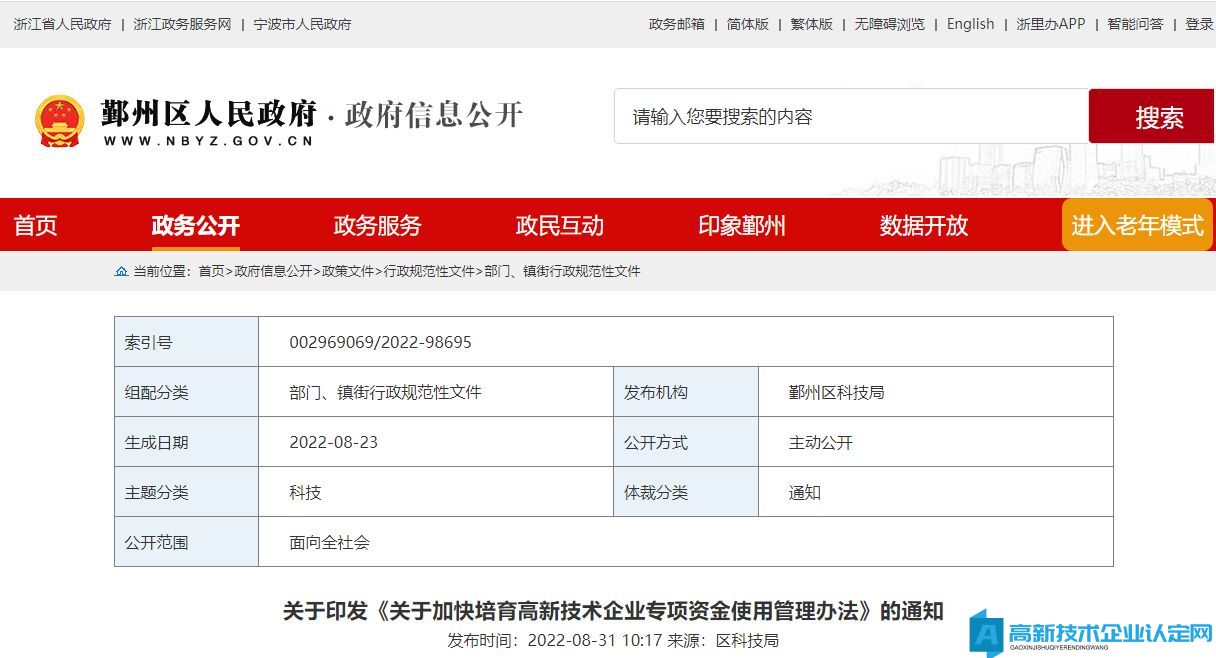
Task: Open 数据开放 navigation item
Action: click(x=923, y=225)
